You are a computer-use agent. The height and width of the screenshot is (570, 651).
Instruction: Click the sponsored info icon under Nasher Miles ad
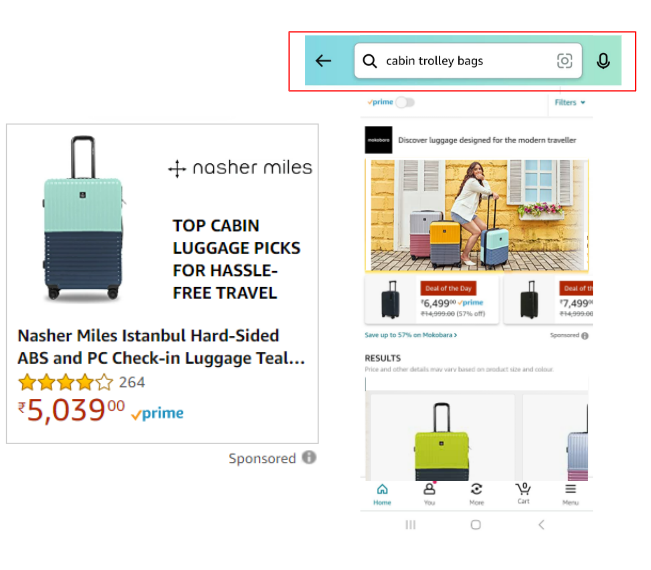(x=309, y=457)
